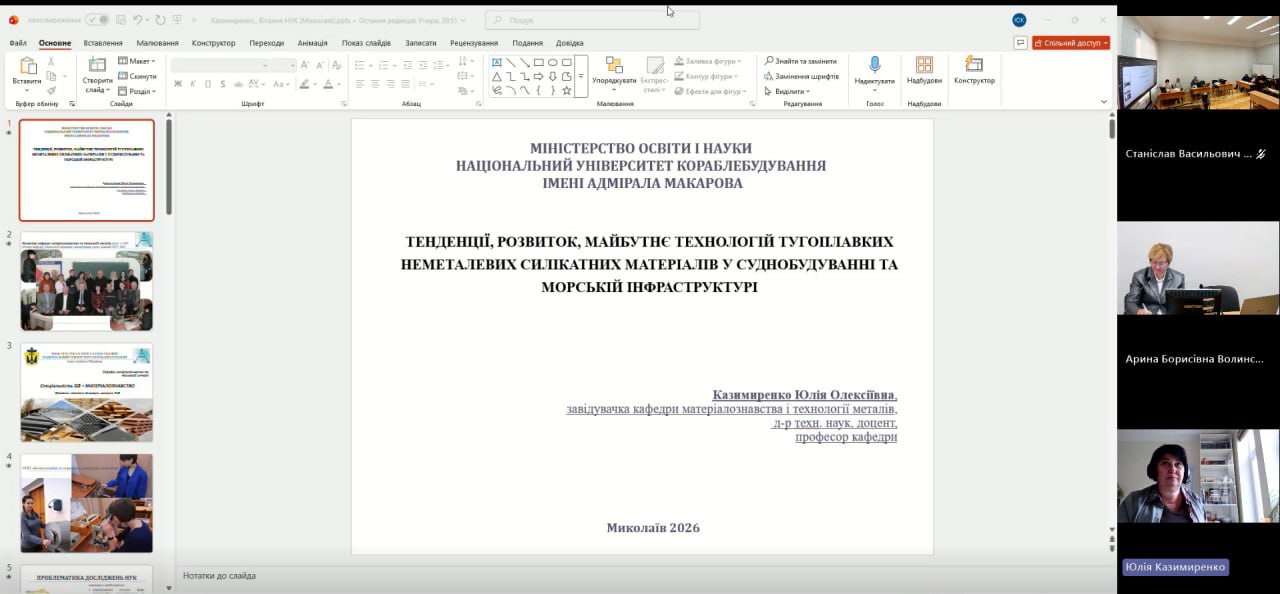Click the Save icon in title bar
Screen dimensions: 1280x594
120,20
